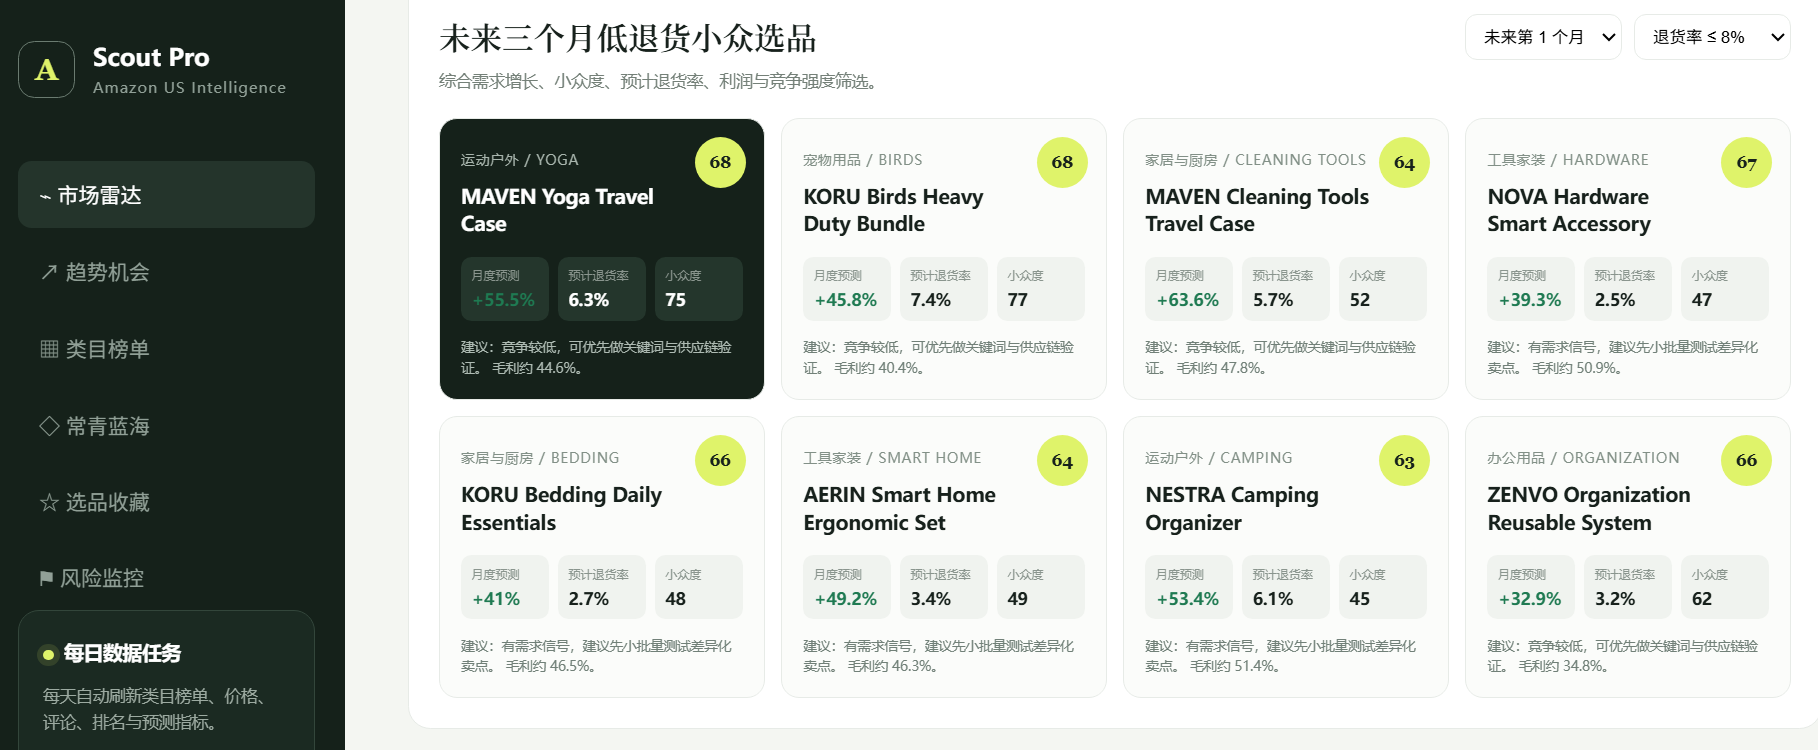Select the 常青蓝海 diamond icon

coord(49,426)
